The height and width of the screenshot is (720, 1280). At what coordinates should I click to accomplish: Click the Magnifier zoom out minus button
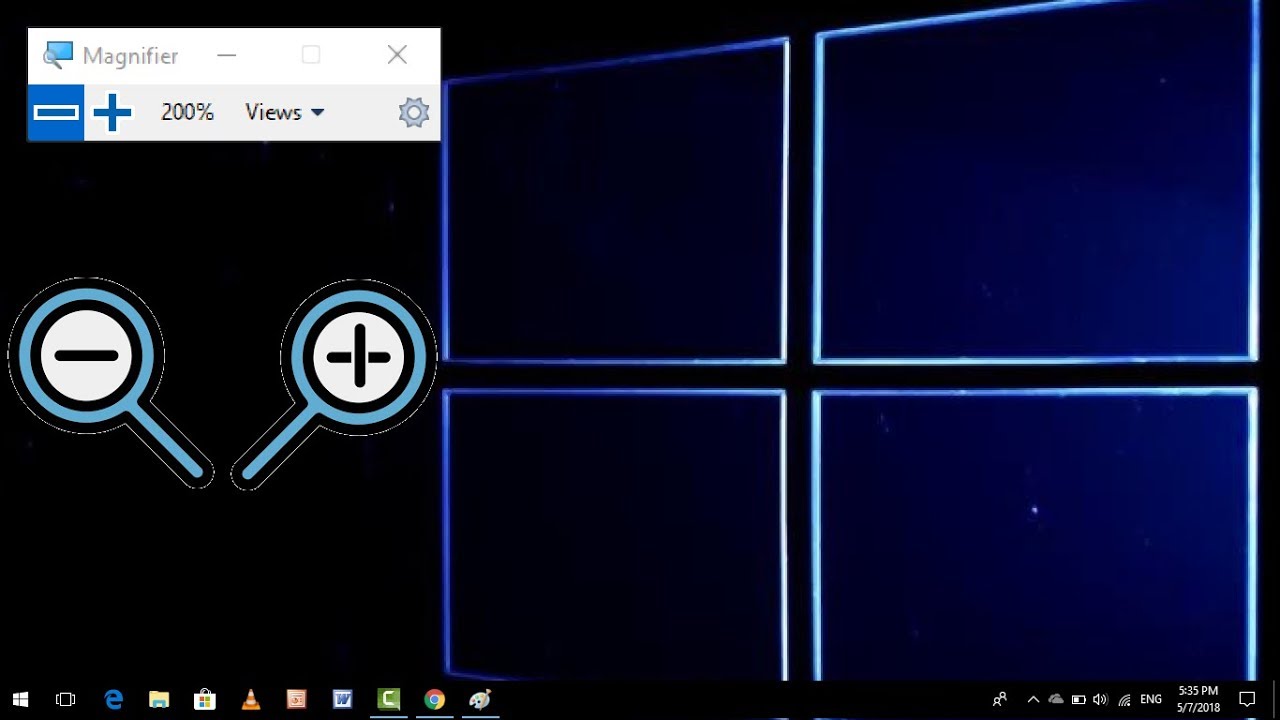(56, 112)
